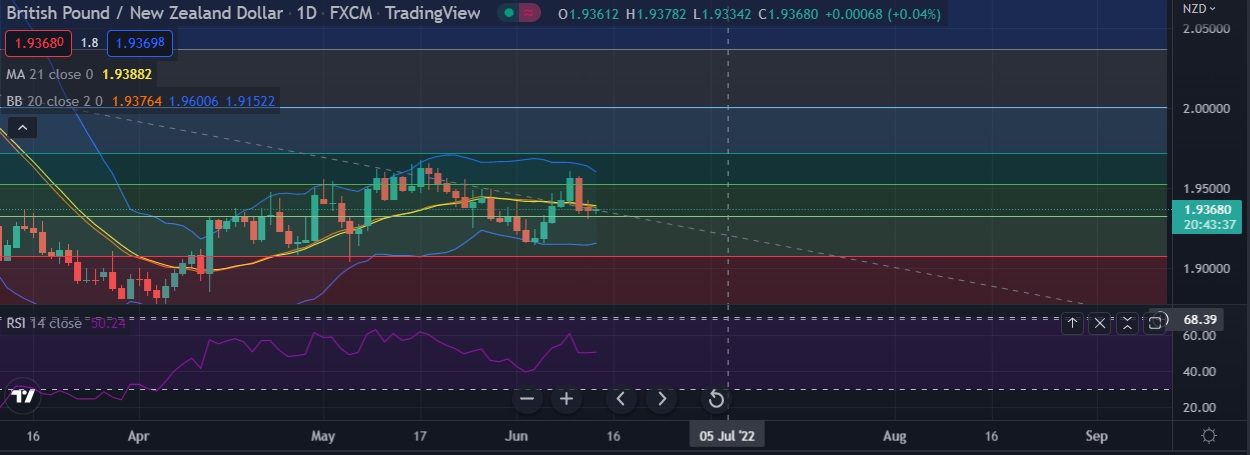Open the NZD currency dropdown
This screenshot has height=455, width=1250.
tap(1199, 8)
